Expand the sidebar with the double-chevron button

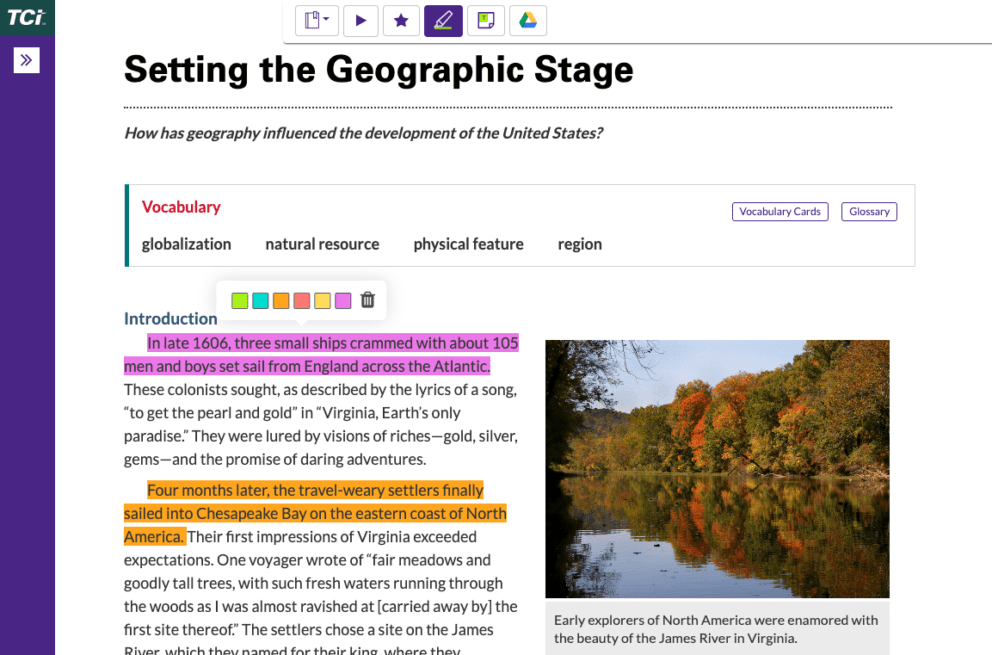(26, 60)
